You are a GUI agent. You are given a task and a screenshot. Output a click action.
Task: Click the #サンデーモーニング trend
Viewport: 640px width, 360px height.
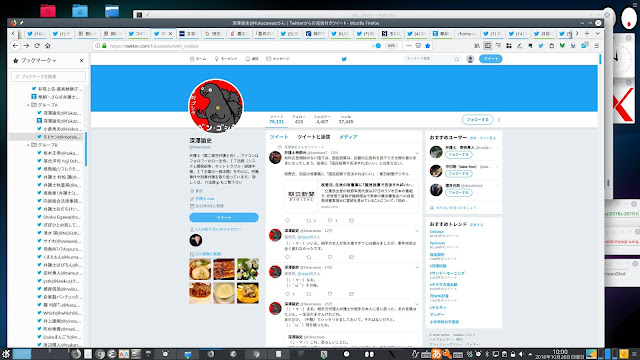[x=447, y=273]
